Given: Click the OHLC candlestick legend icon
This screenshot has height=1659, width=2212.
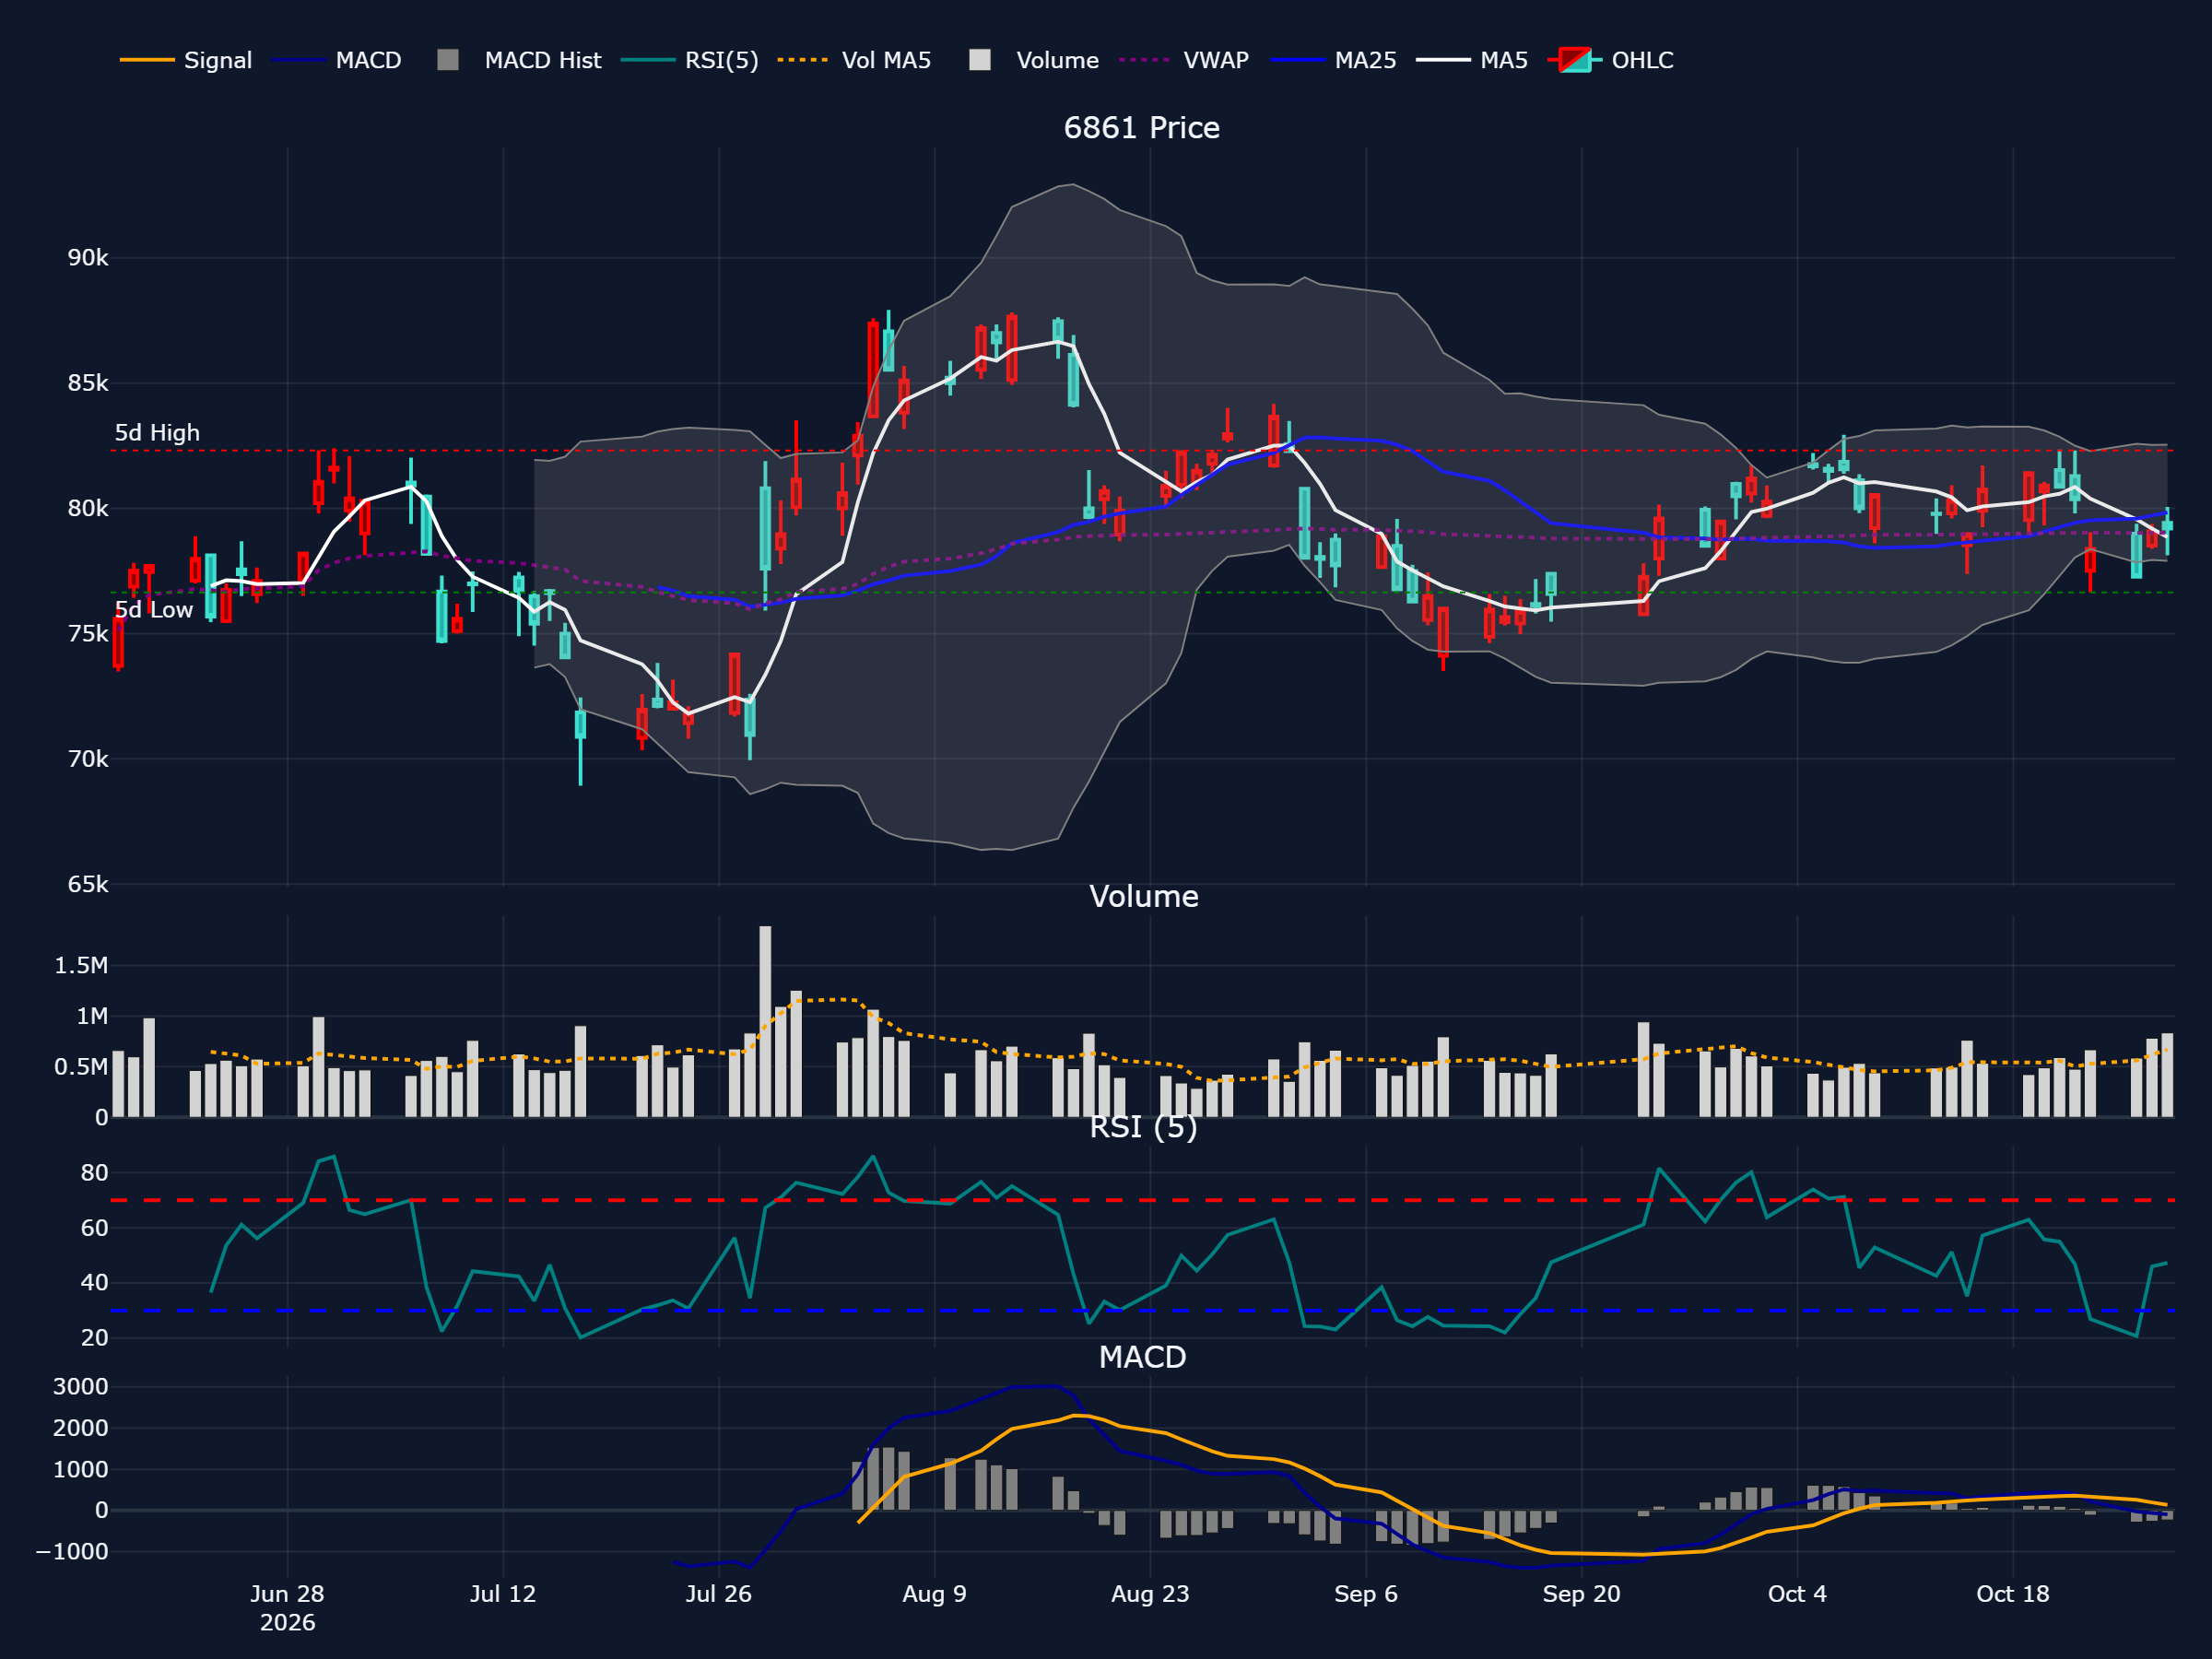Looking at the screenshot, I should click(x=1575, y=60).
